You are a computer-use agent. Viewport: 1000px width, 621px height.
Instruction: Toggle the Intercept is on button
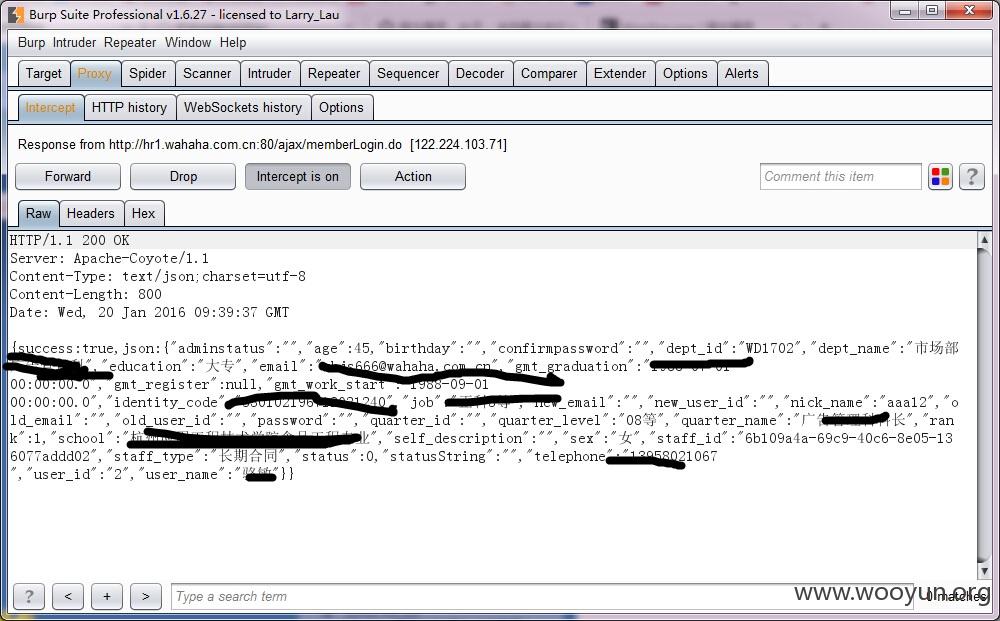(x=298, y=177)
